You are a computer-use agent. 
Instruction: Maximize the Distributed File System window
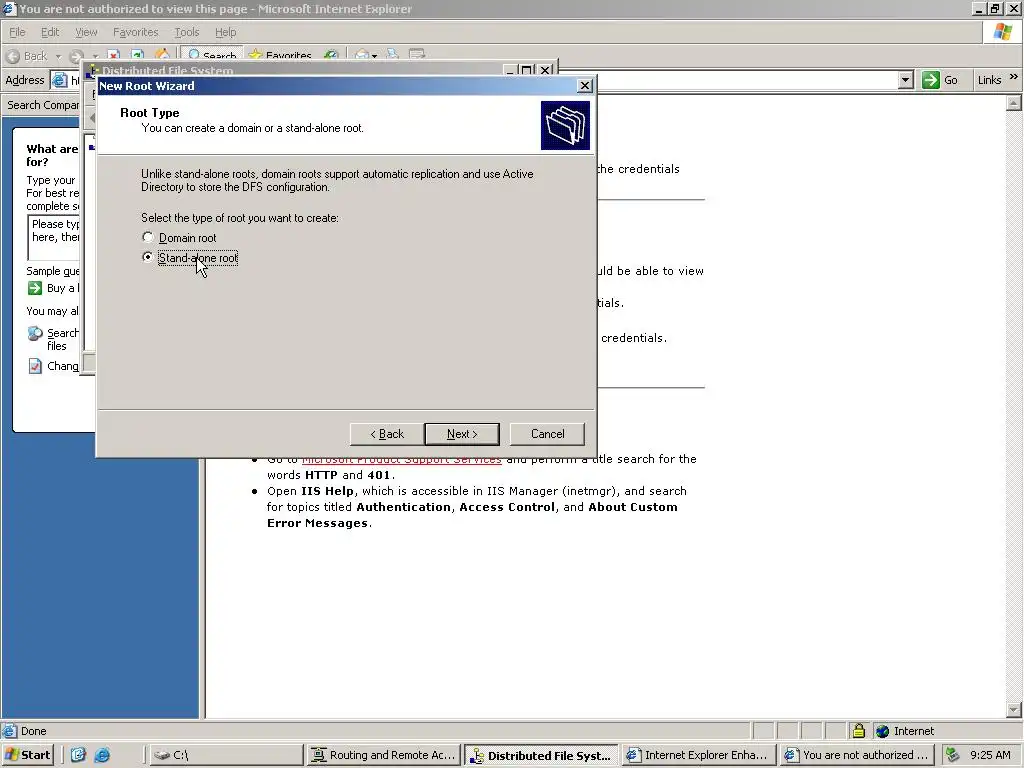(x=526, y=69)
